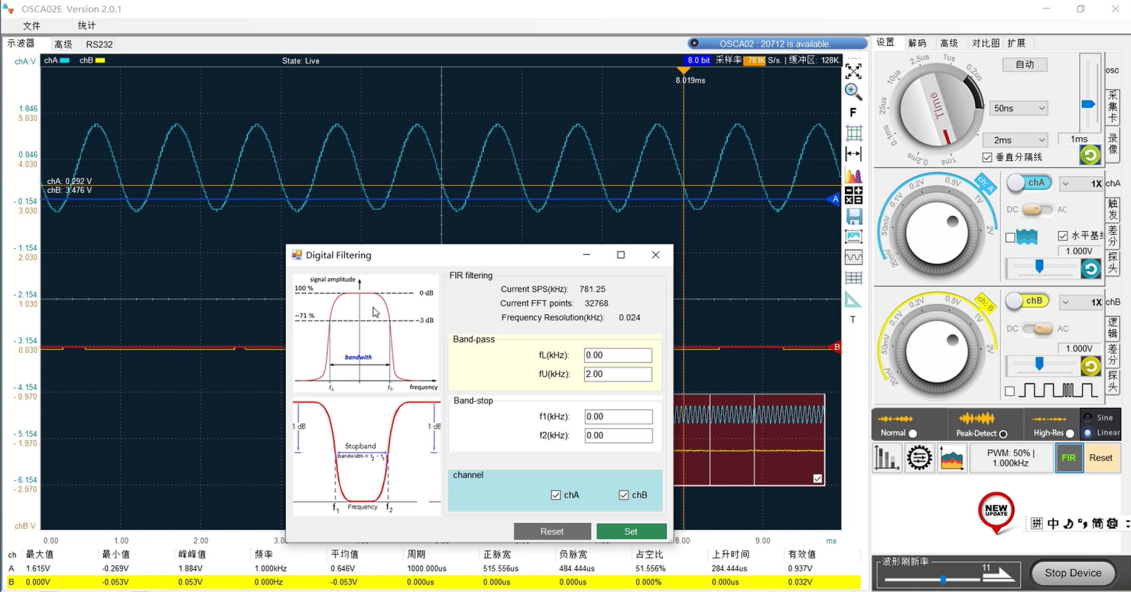Viewport: 1131px width, 592px height.
Task: Switch to the RS232 tab
Action: pos(99,45)
